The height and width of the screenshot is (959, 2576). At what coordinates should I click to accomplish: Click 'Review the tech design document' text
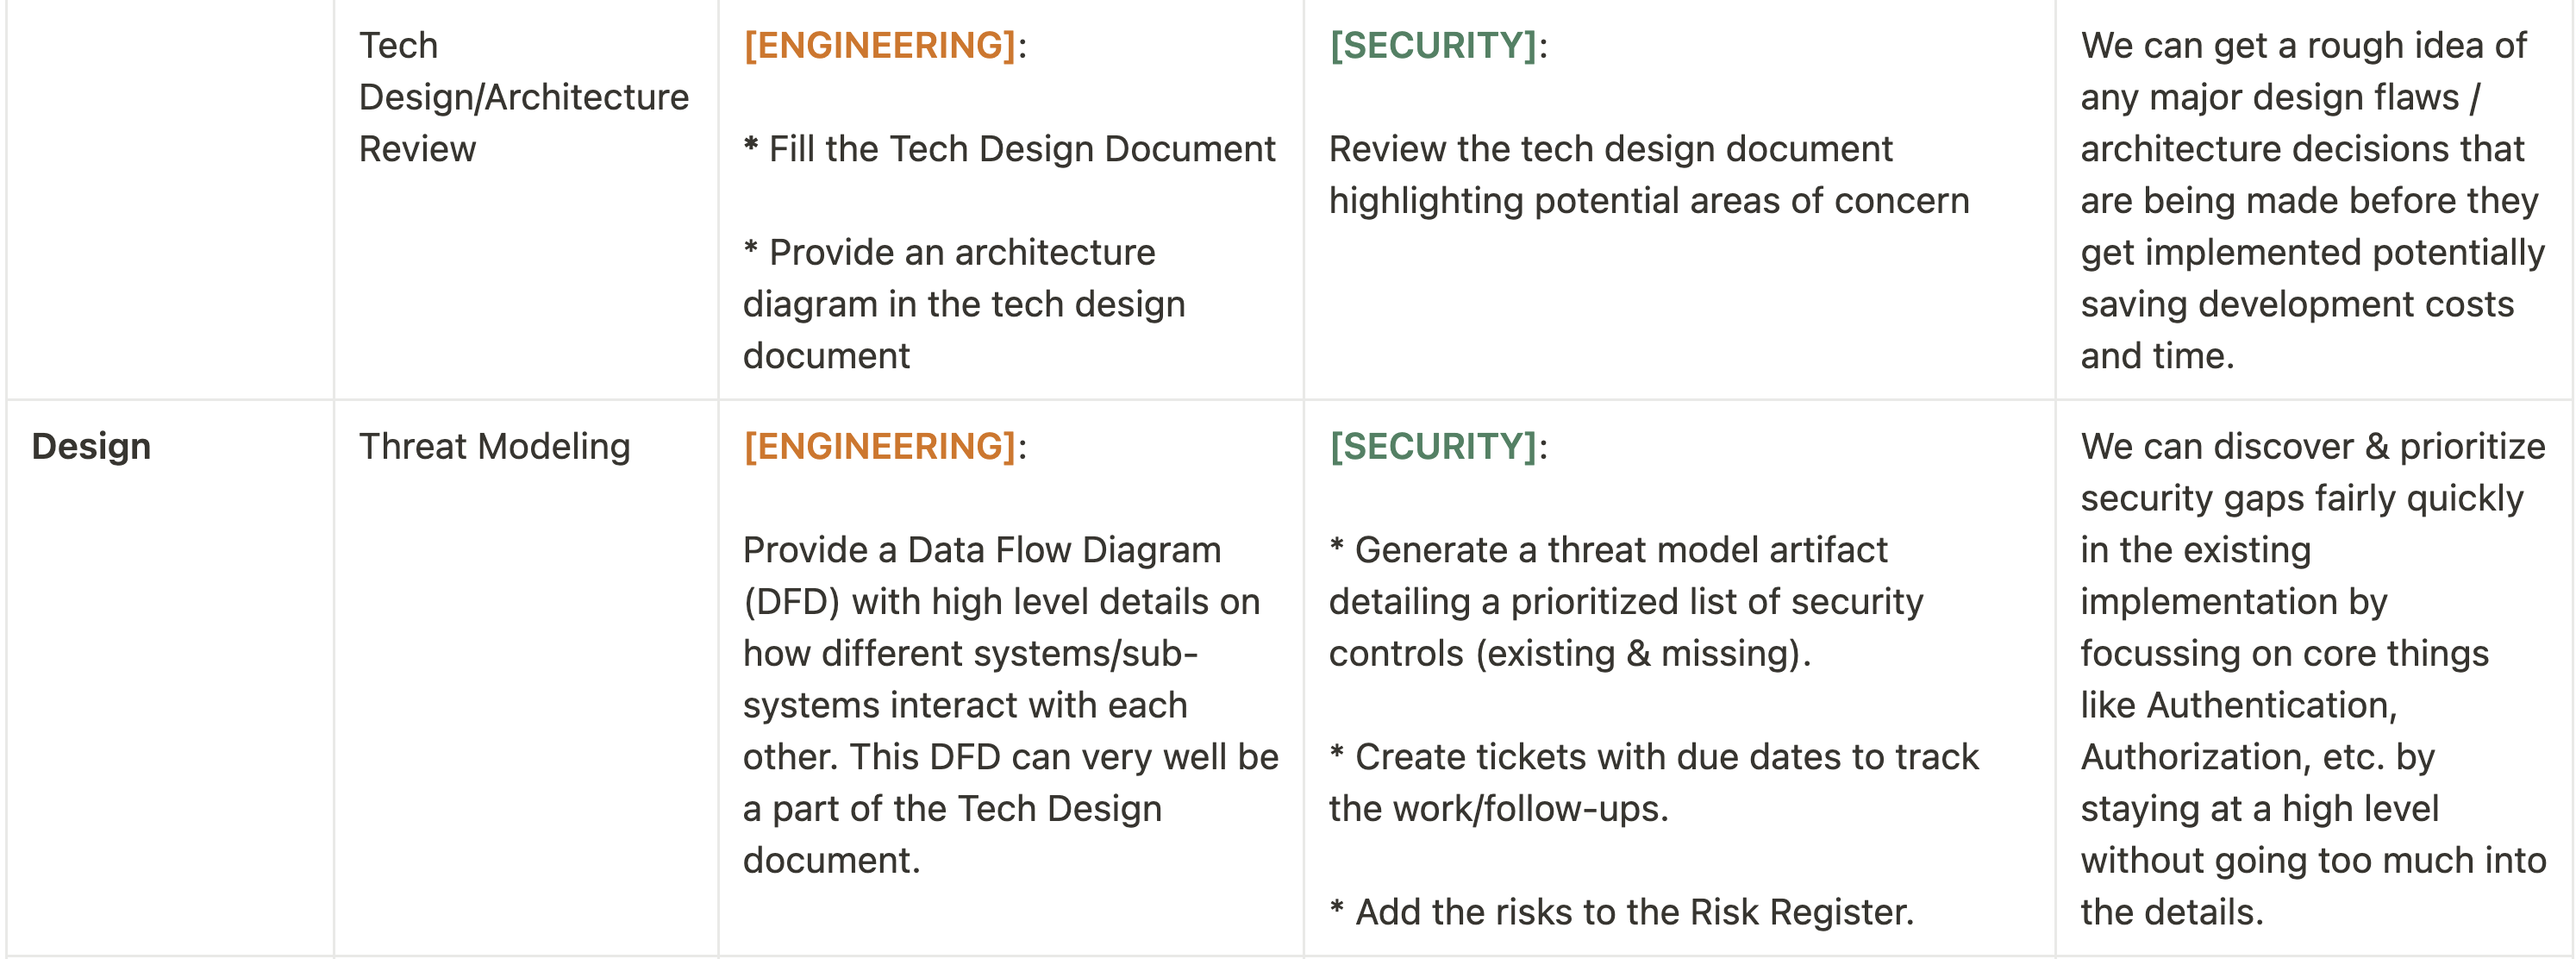[1610, 149]
